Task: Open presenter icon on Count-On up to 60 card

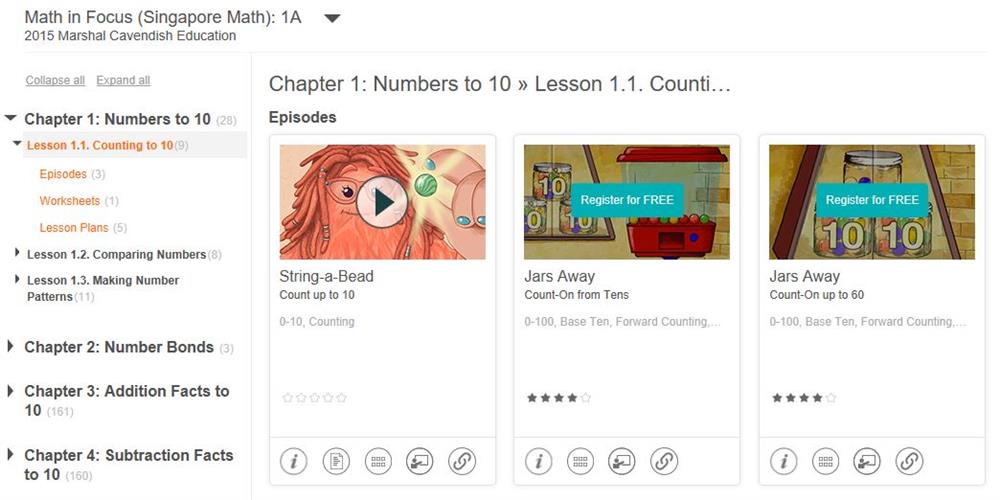Action: tap(867, 461)
